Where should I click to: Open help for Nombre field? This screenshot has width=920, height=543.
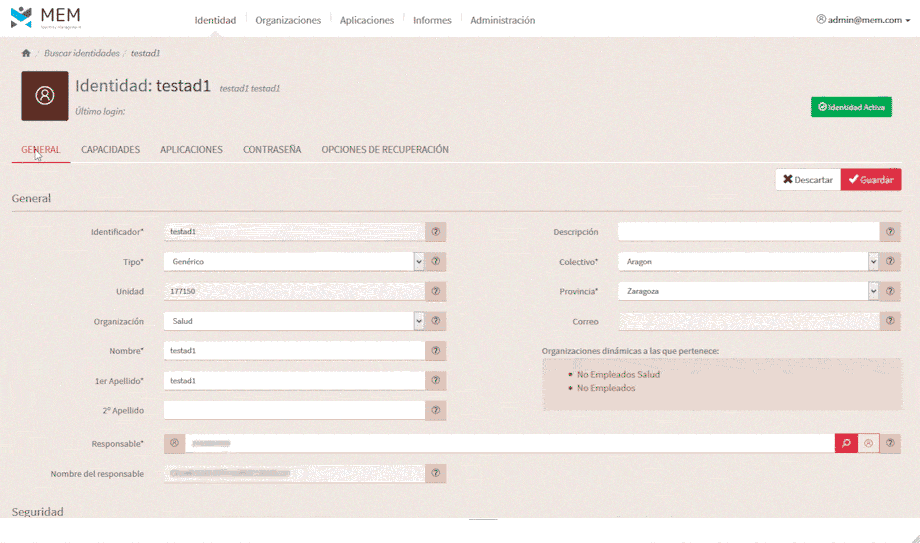(435, 350)
